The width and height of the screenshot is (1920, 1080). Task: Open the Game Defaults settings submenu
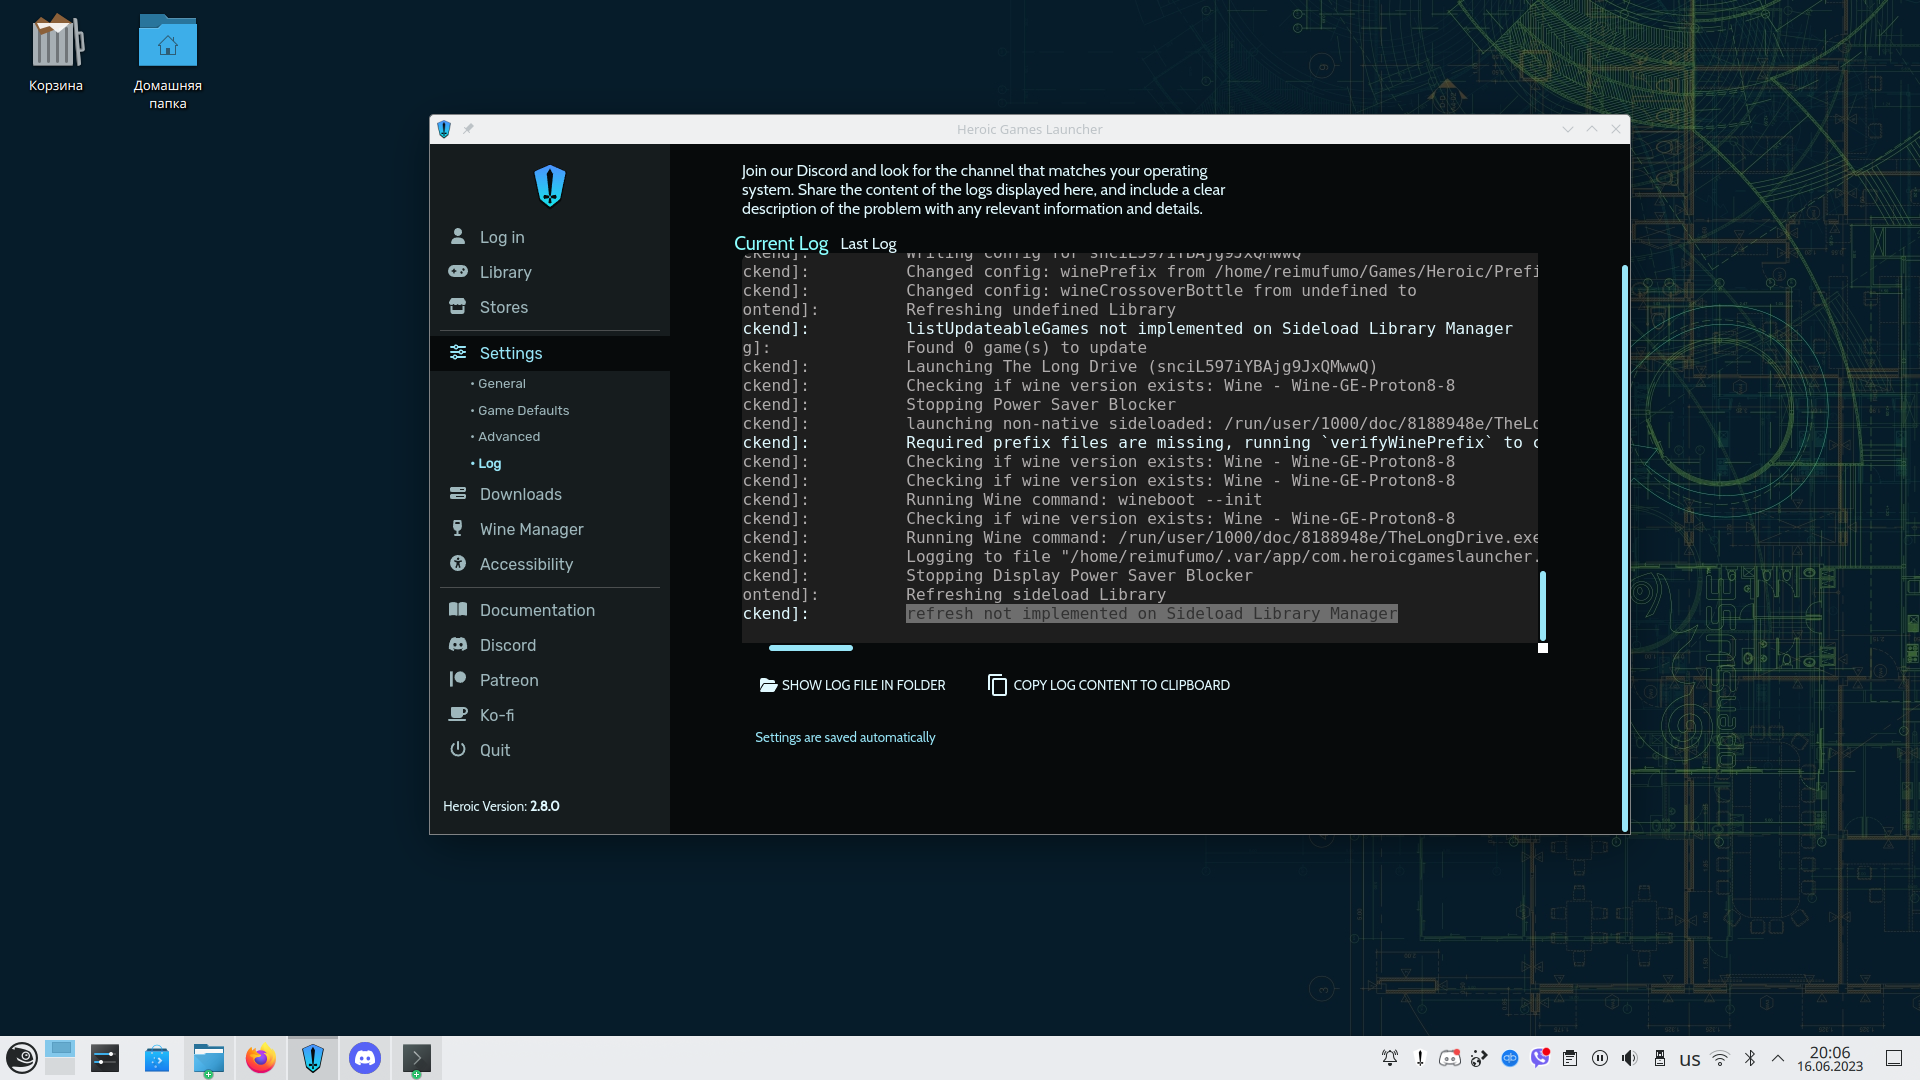[x=523, y=410]
